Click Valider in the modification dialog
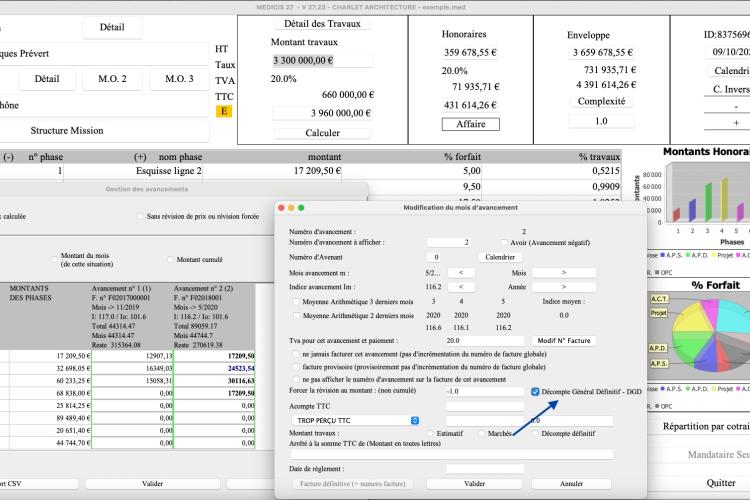This screenshot has height=500, width=750. coord(474,484)
